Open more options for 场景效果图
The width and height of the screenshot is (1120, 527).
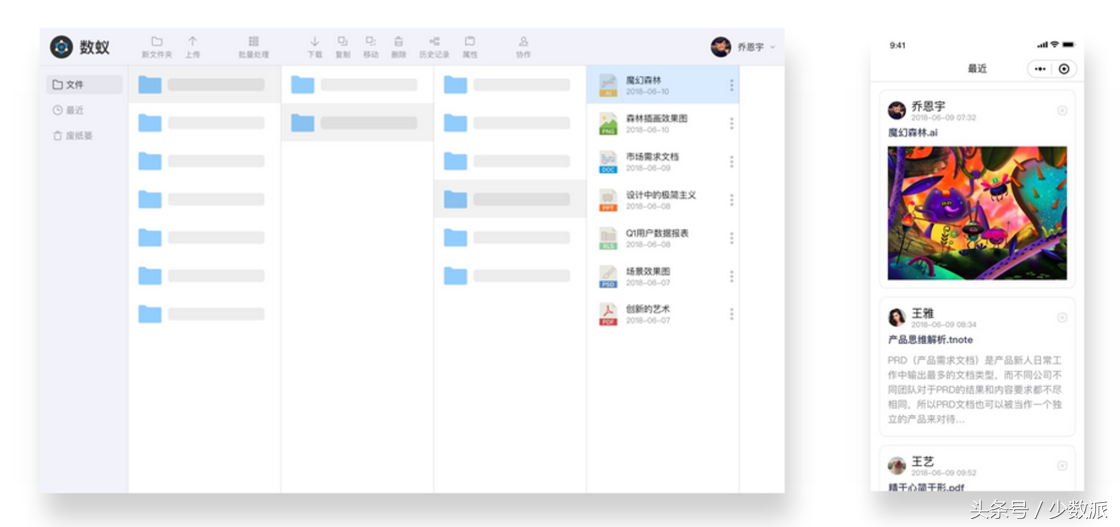point(731,276)
